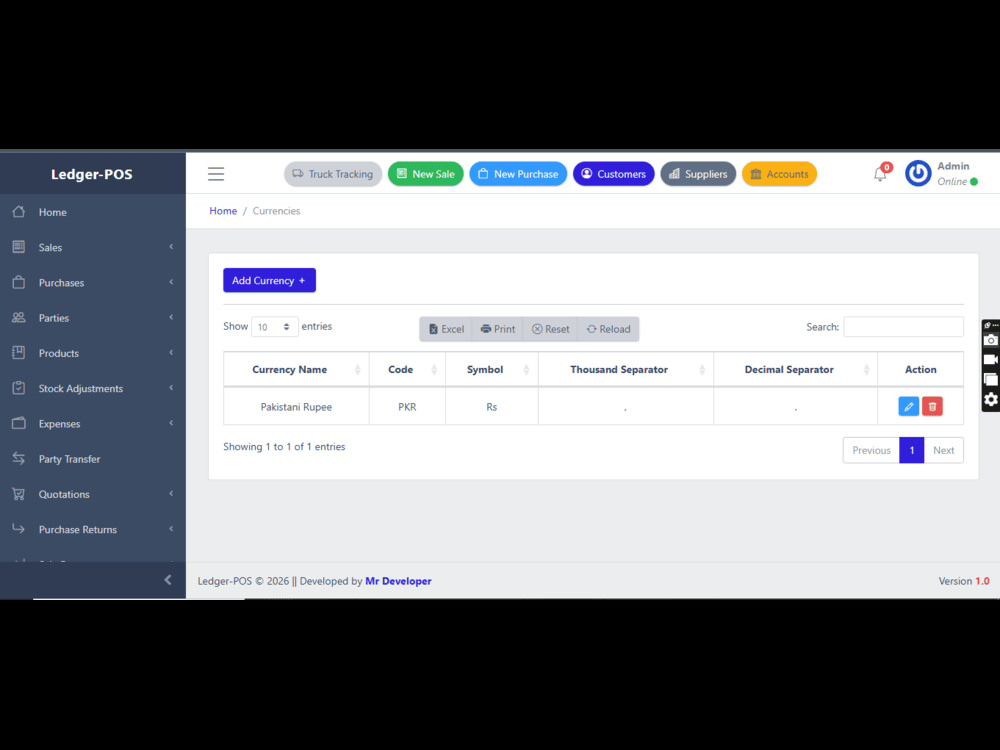Image resolution: width=1000 pixels, height=750 pixels.
Task: Expand the Products menu
Action: tap(92, 353)
